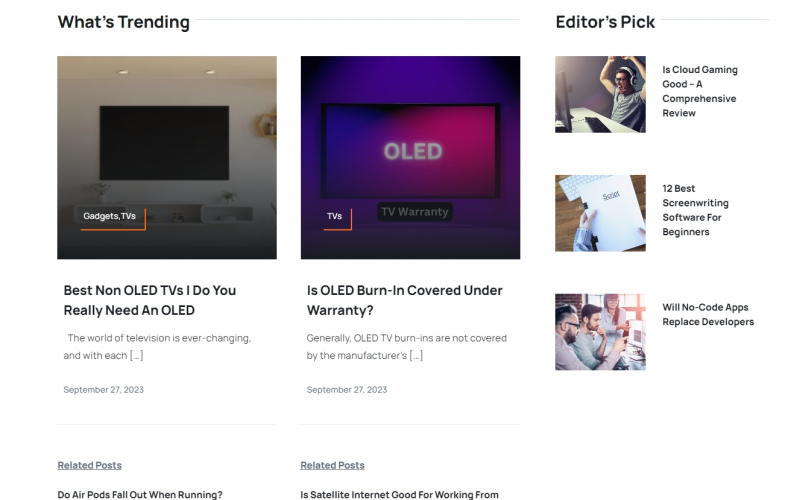Viewport: 788px width, 500px height.
Task: Open 'Is Cloud Gaming Good' review link
Action: click(700, 91)
